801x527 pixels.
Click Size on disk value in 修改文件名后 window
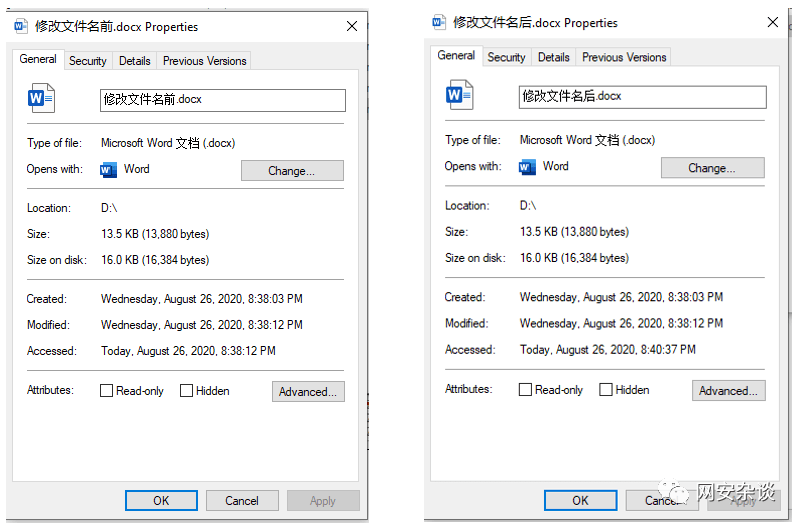pyautogui.click(x=574, y=258)
